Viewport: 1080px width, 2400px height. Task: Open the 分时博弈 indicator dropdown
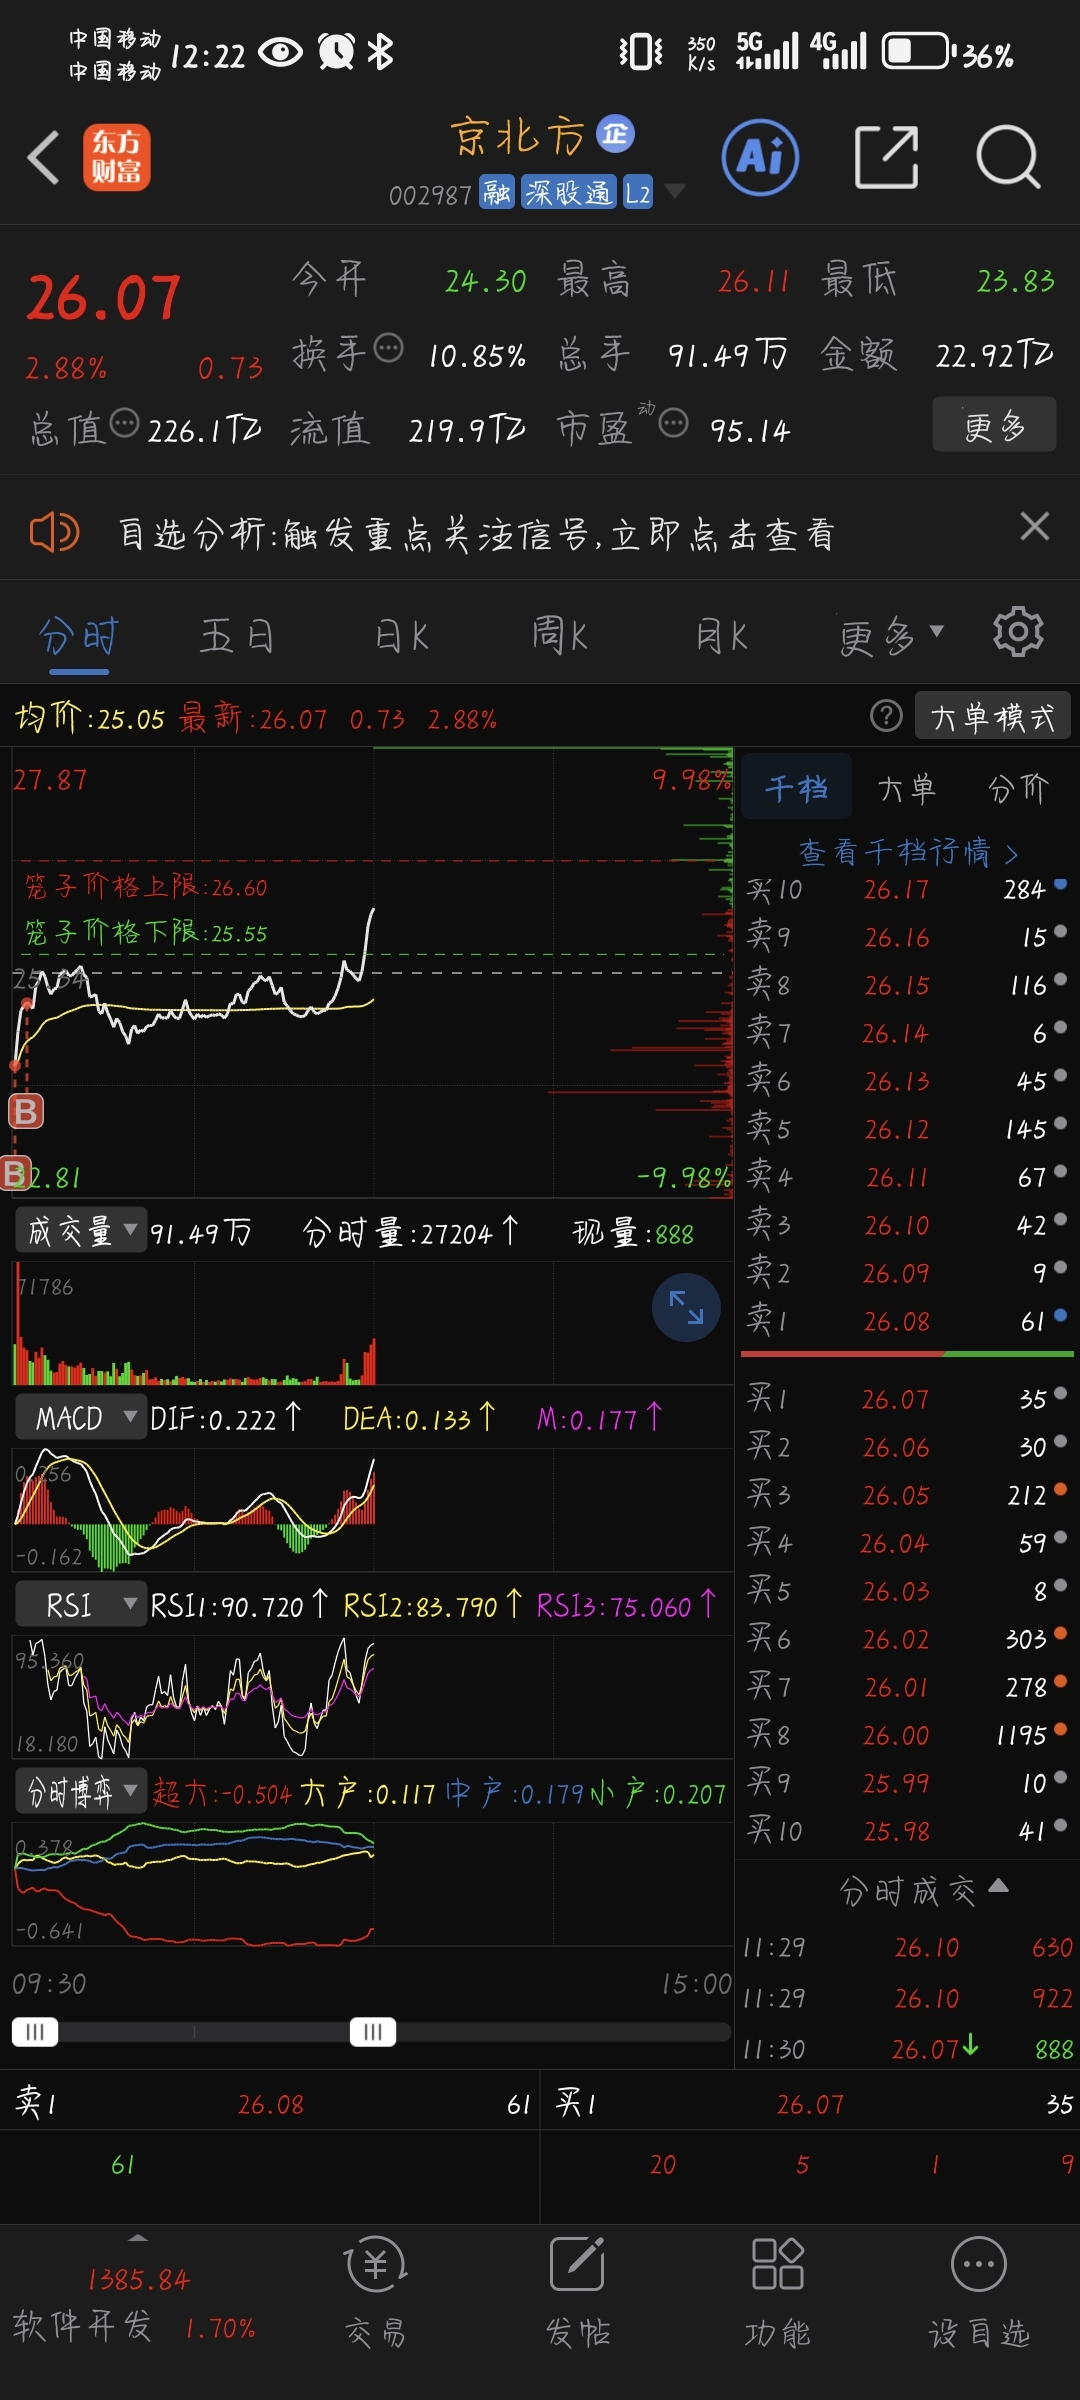80,1792
